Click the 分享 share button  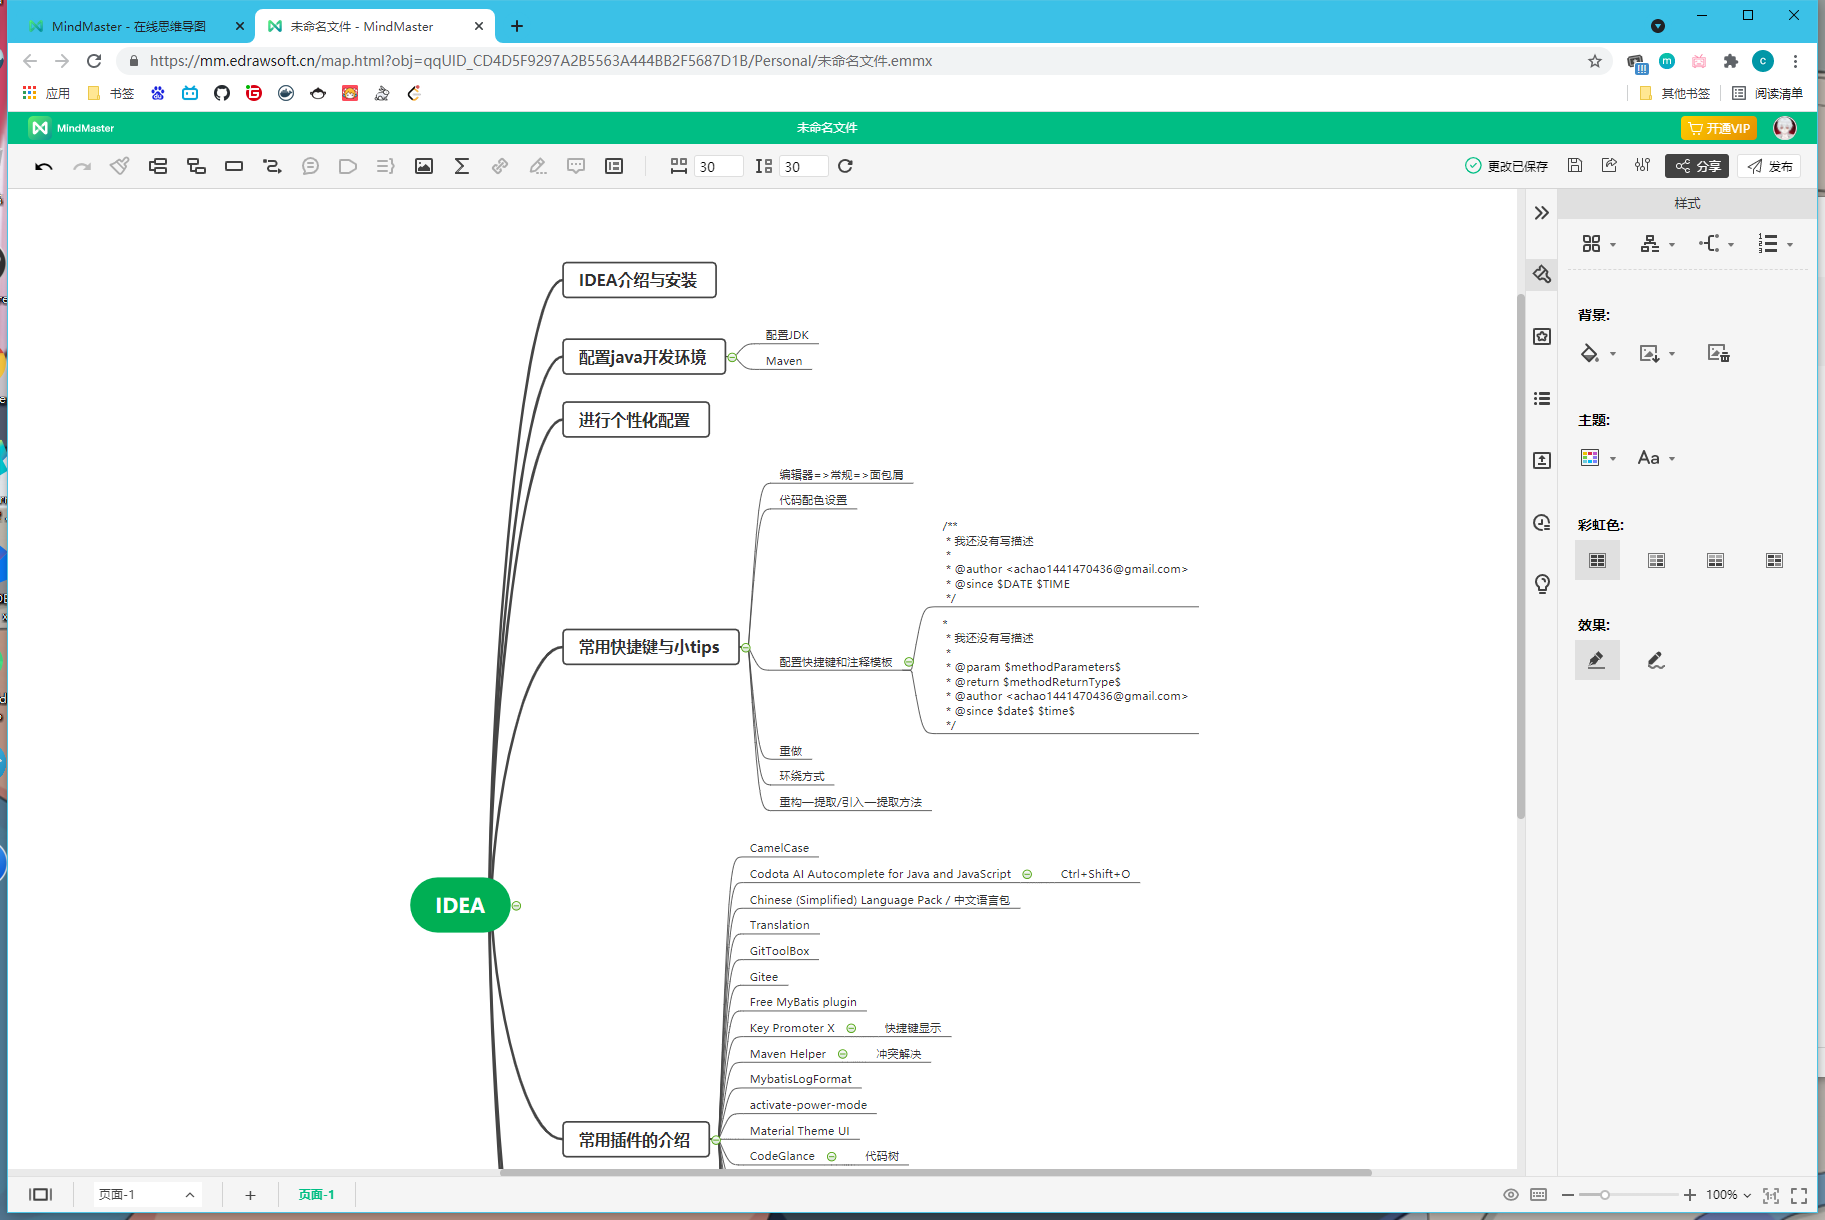1697,166
